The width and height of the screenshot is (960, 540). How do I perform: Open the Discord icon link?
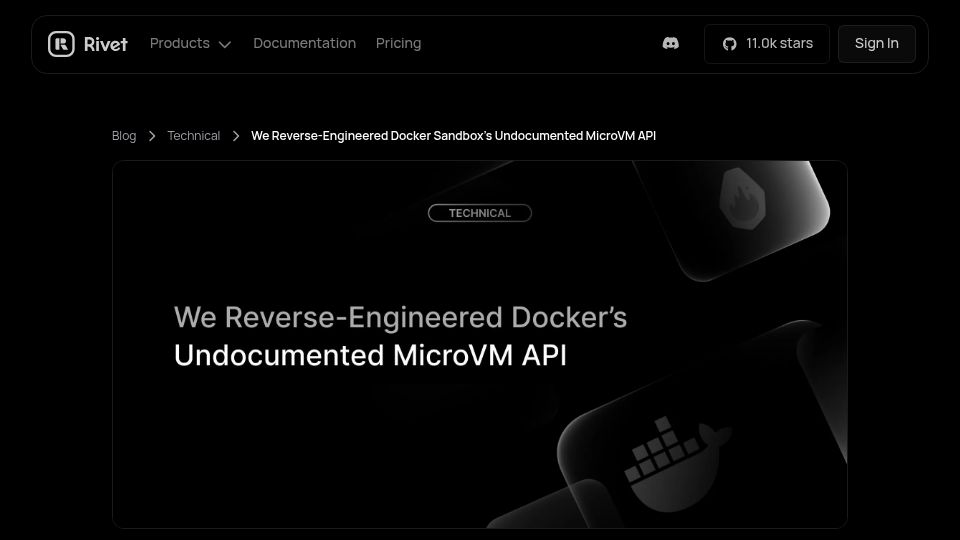(670, 43)
